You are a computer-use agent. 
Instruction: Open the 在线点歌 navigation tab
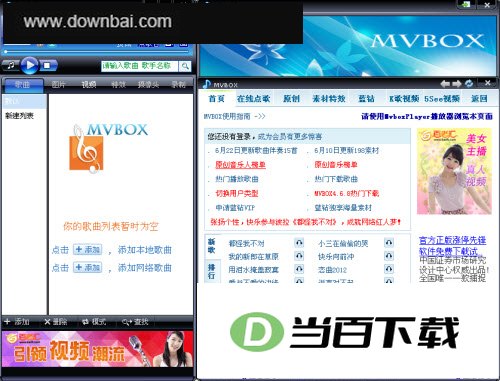pos(253,99)
